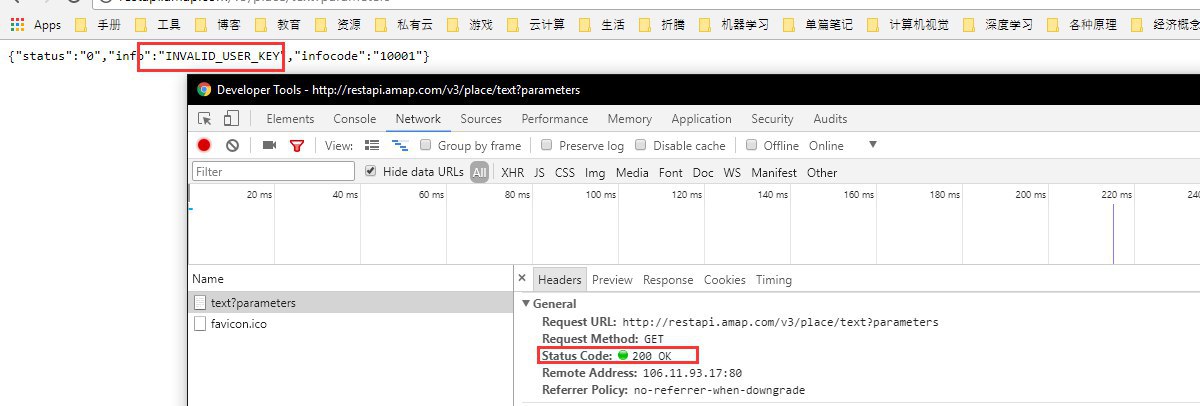
Task: Open the Timing detail tab
Action: point(774,280)
